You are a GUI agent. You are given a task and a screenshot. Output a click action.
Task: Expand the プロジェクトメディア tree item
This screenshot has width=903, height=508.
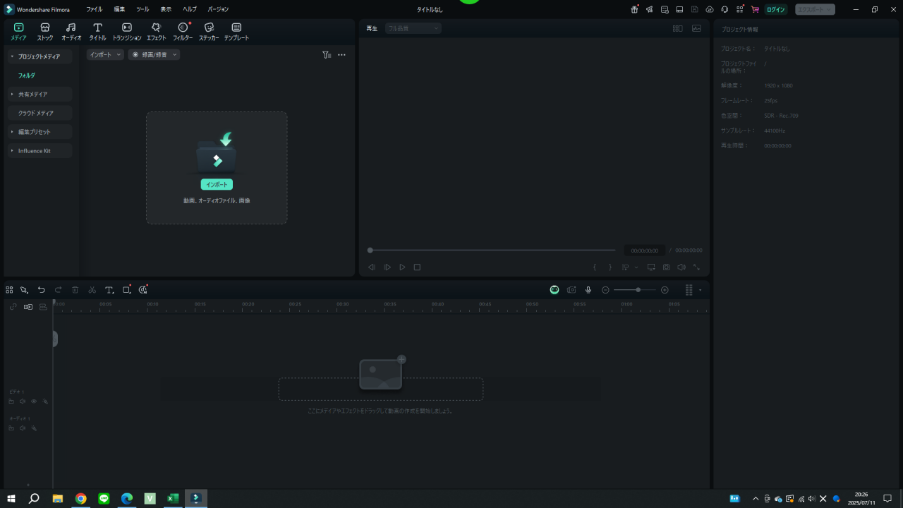coord(12,57)
